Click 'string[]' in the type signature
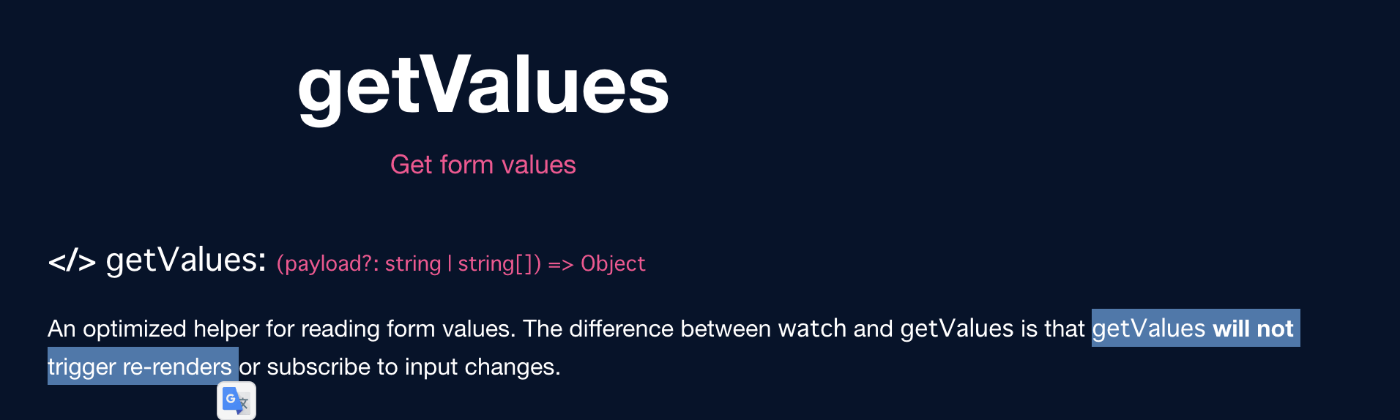Viewport: 1400px width, 420px height. pos(495,265)
